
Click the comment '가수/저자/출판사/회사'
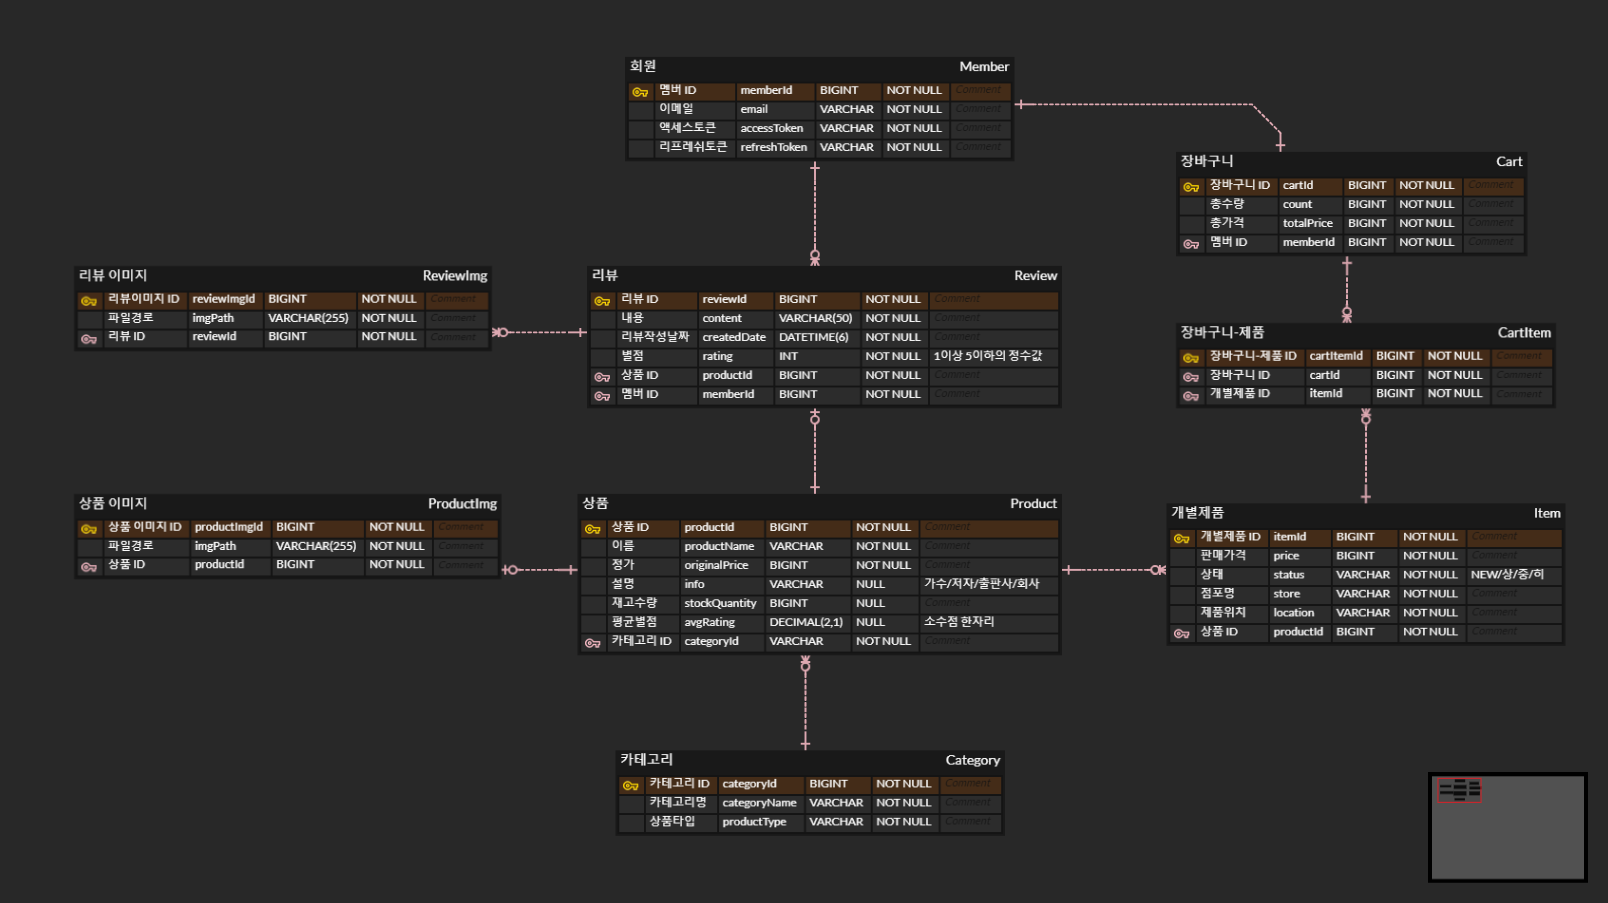981,585
